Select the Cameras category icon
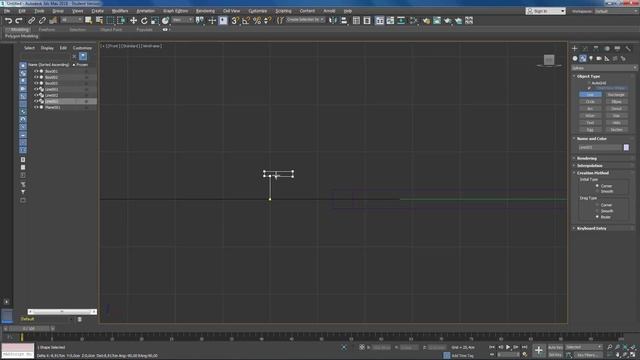Image resolution: width=640 pixels, height=360 pixels. [599, 59]
